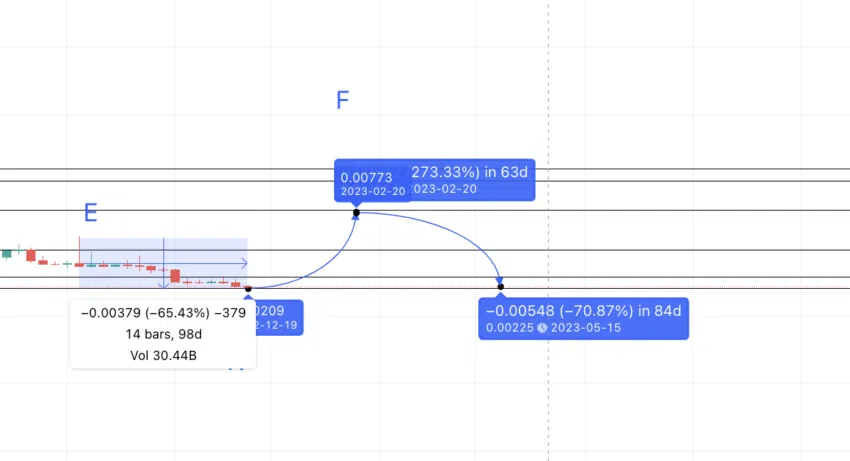Screen dimensions: 850x461
Task: Select the text label F
Action: (x=343, y=100)
